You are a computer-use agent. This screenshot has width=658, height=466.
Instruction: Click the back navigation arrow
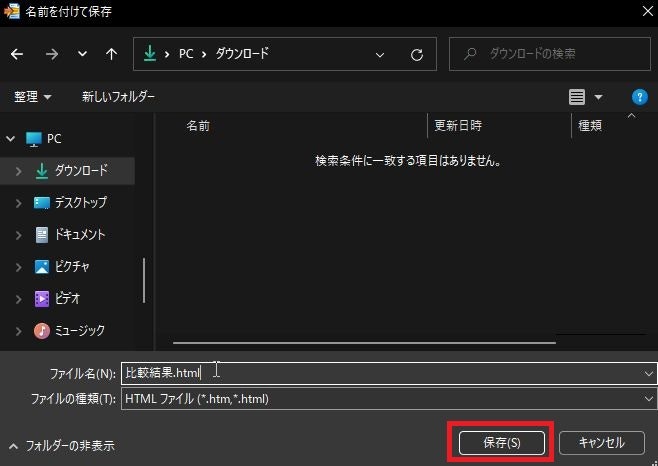coord(17,54)
